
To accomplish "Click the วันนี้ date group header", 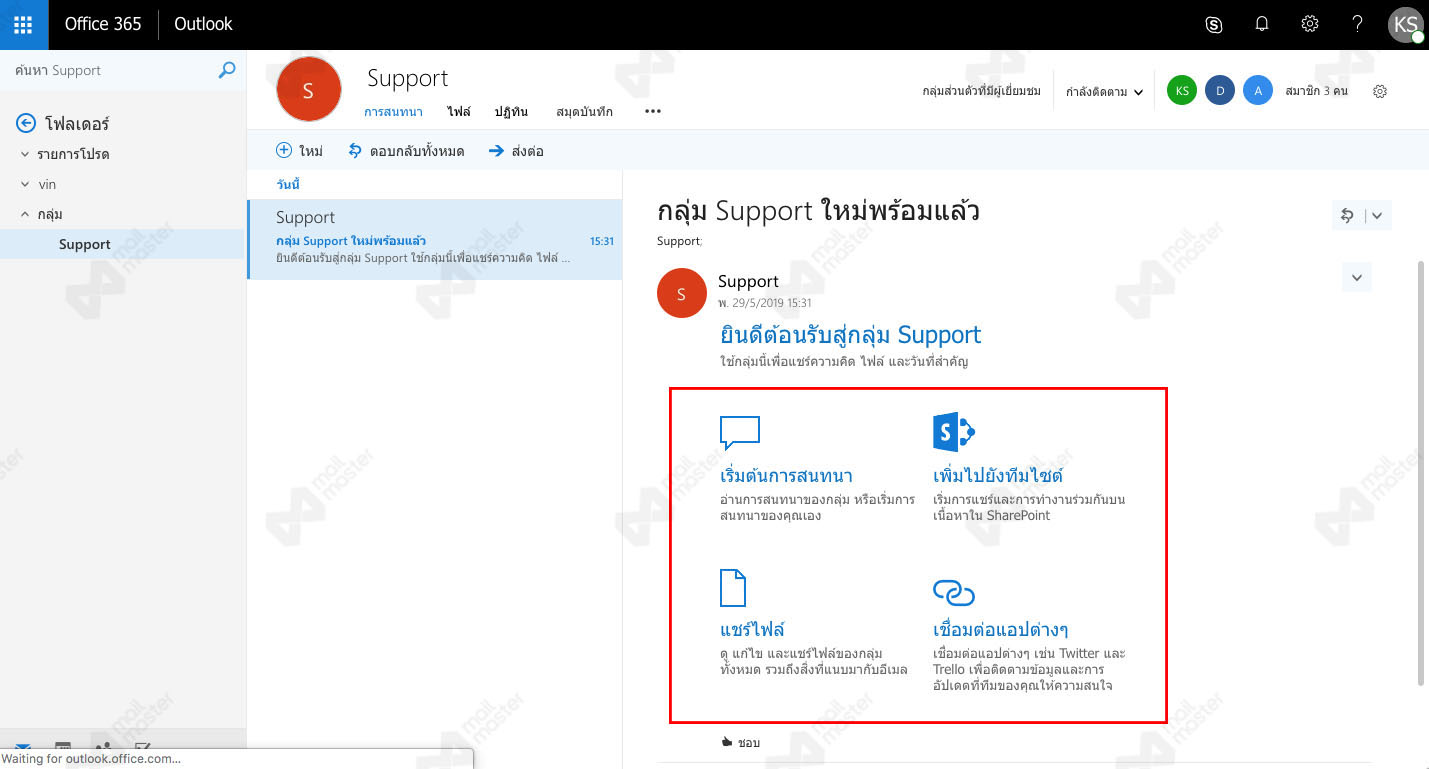I will tap(288, 185).
